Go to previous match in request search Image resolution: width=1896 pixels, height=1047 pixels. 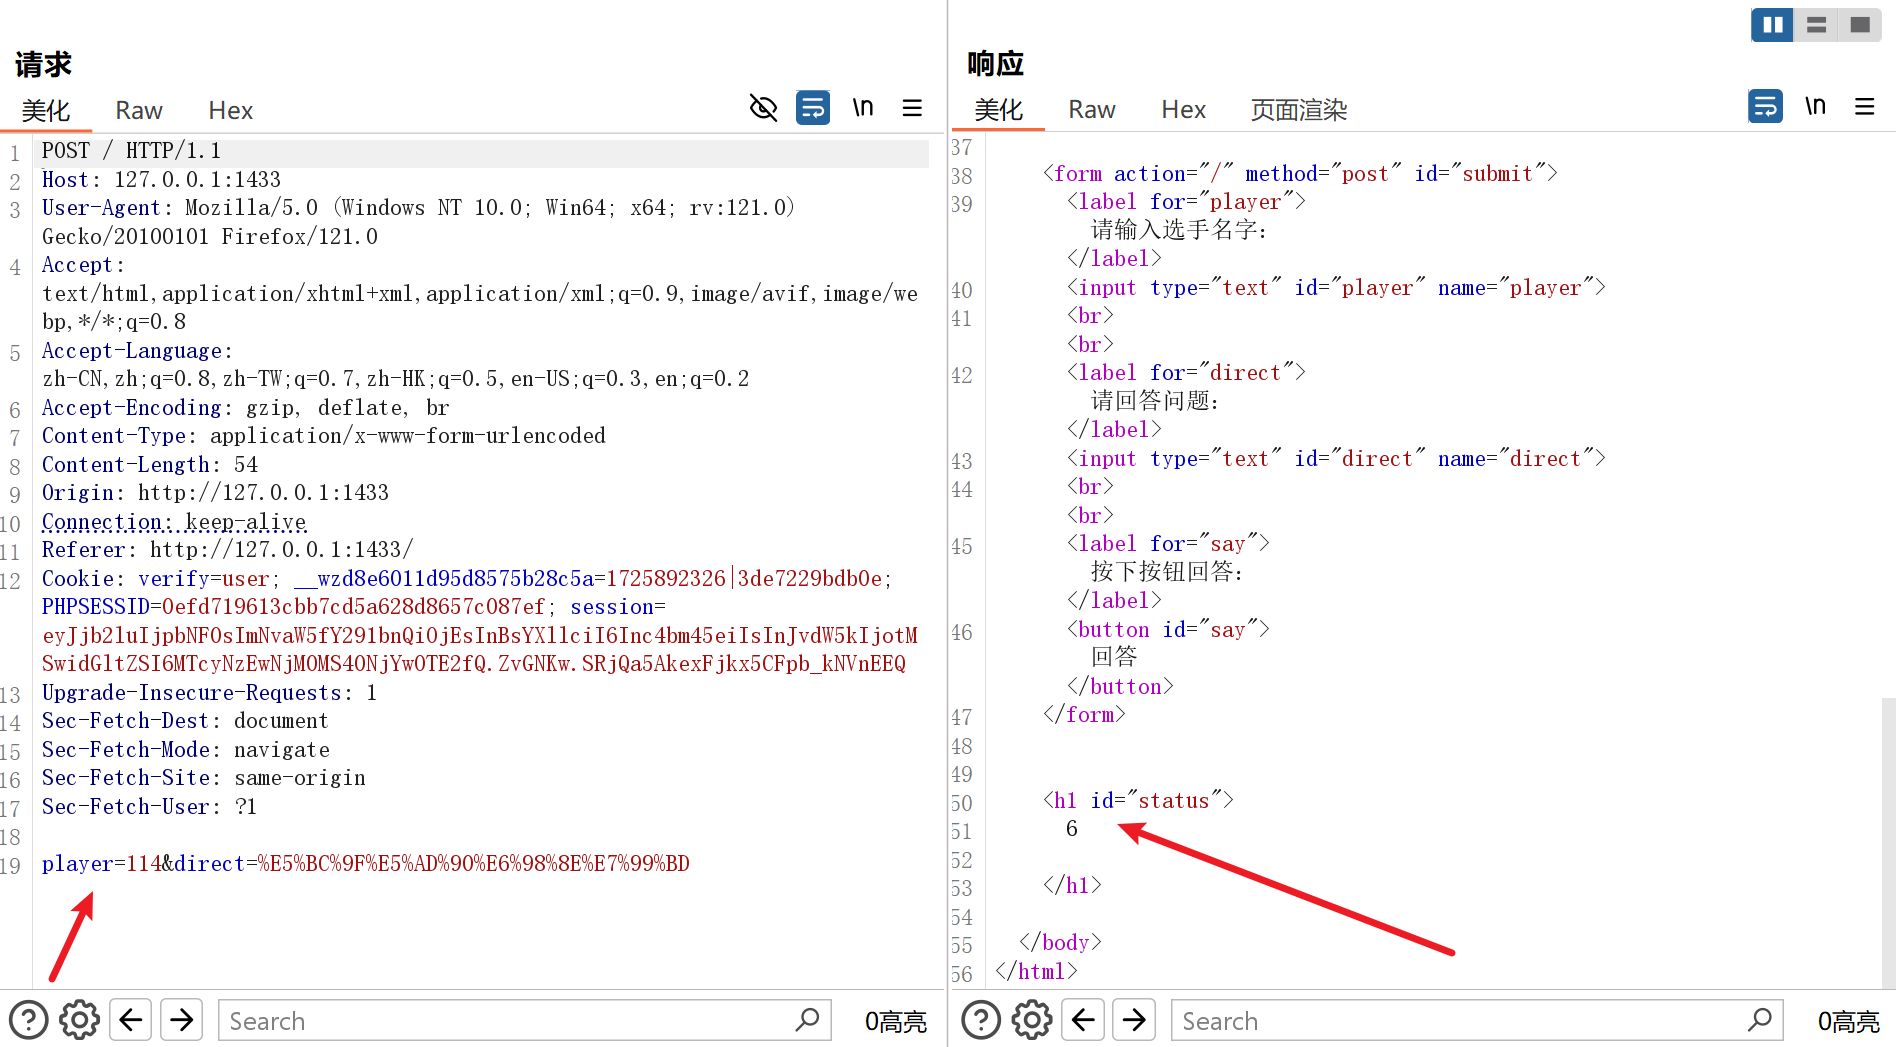coord(131,1020)
